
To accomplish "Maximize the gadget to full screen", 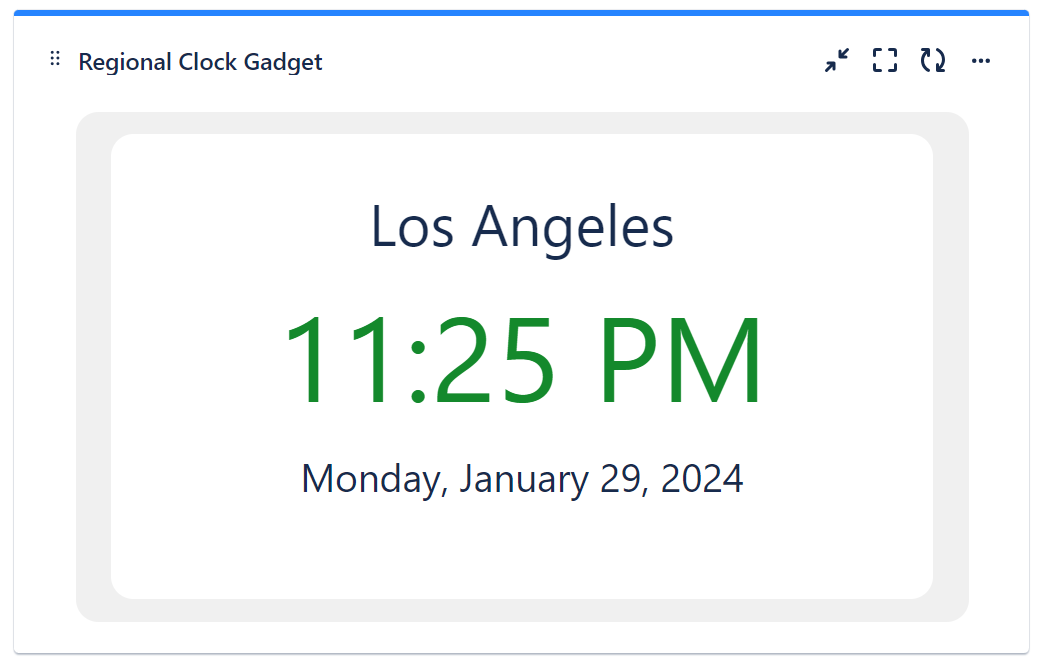I will point(884,61).
